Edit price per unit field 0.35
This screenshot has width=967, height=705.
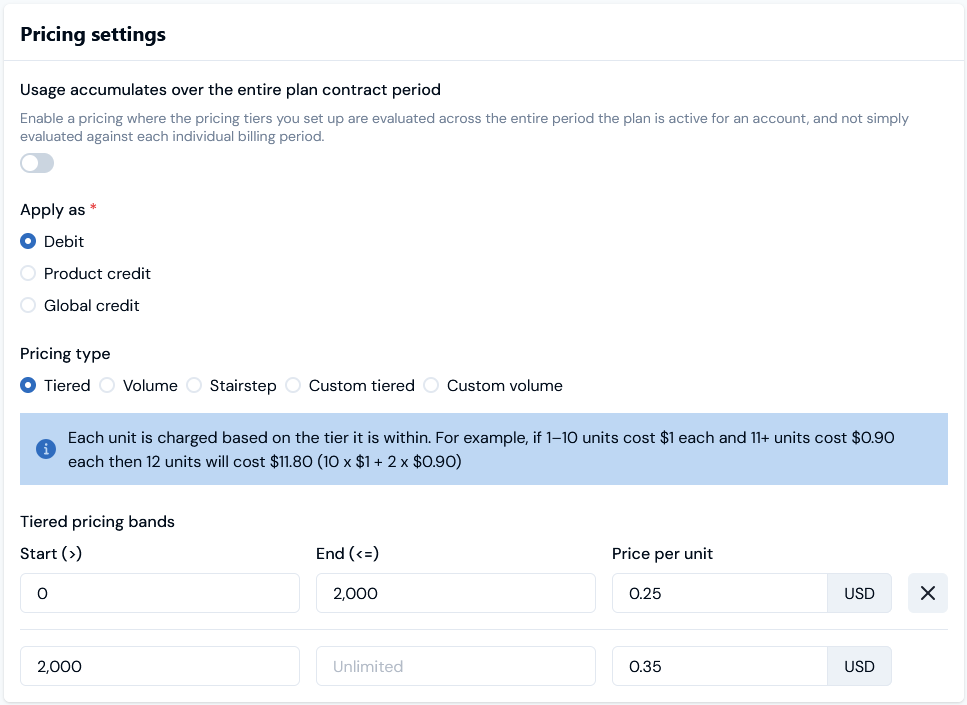[720, 666]
